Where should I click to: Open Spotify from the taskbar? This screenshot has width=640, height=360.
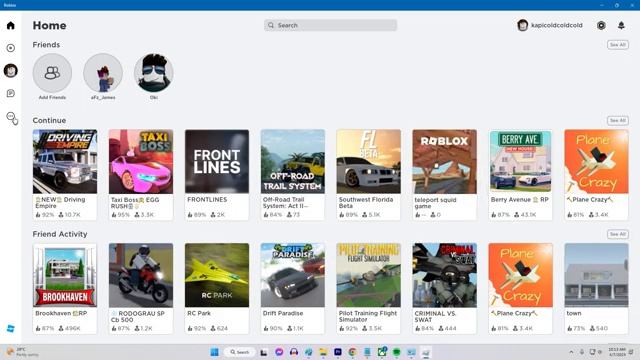point(396,352)
